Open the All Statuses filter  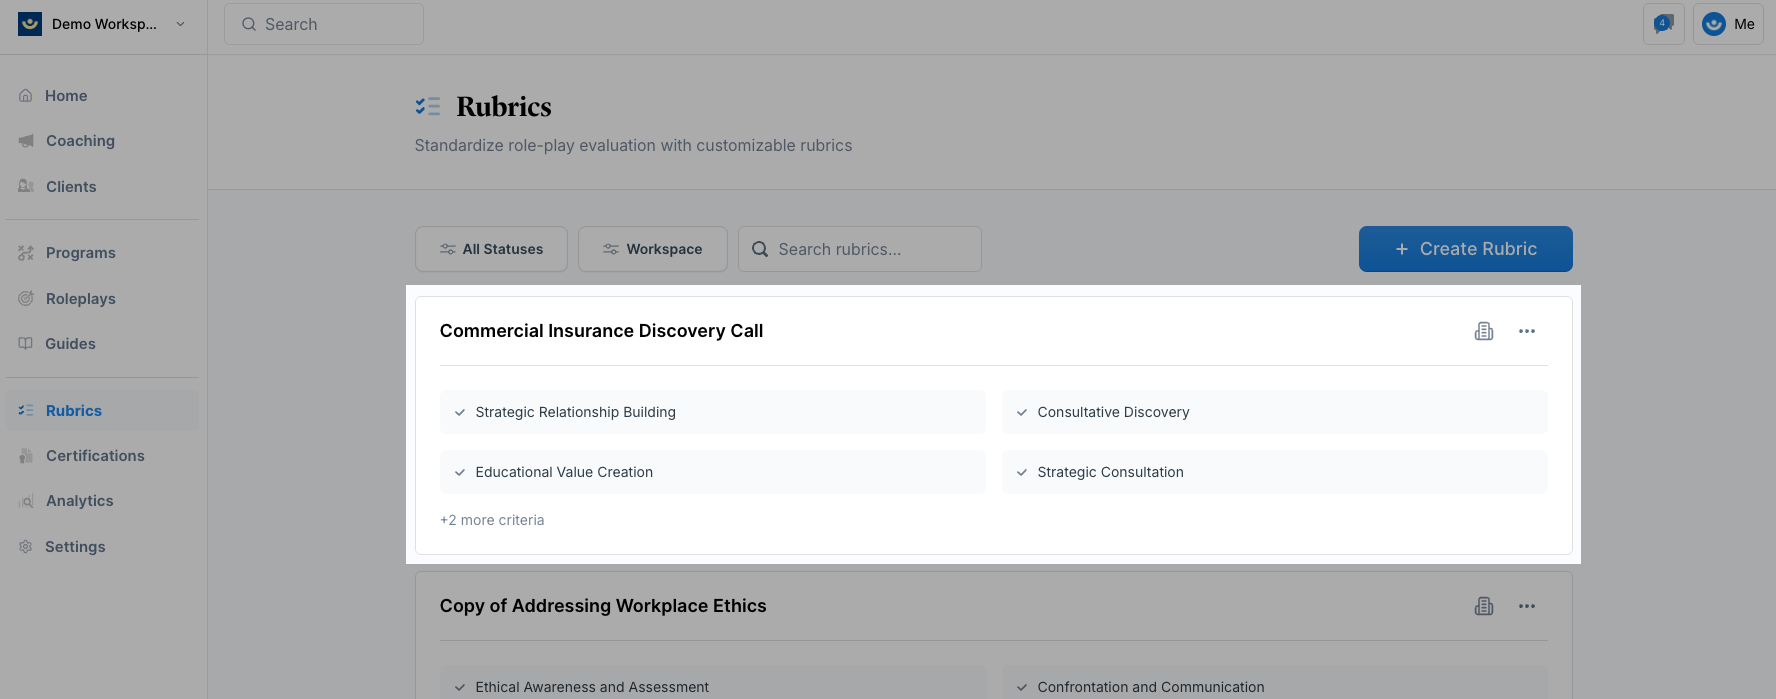pos(491,249)
